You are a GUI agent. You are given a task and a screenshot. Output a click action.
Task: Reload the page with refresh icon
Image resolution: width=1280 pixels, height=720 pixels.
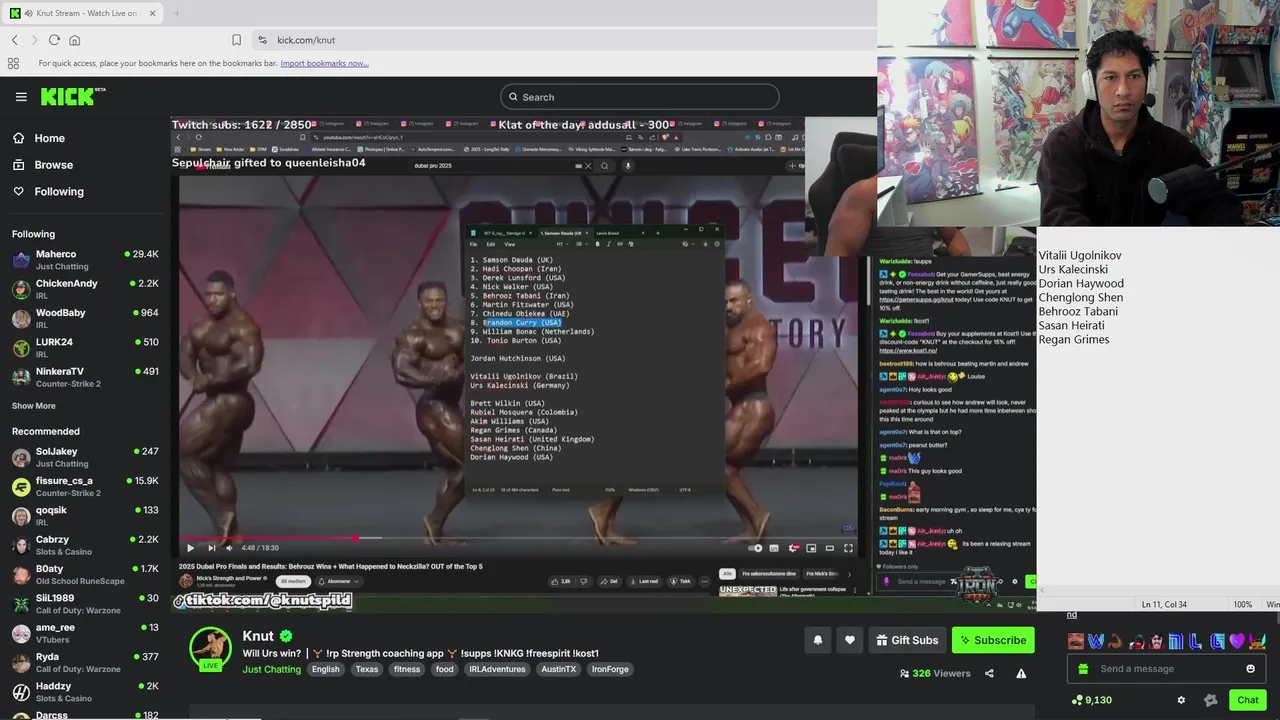pos(54,40)
